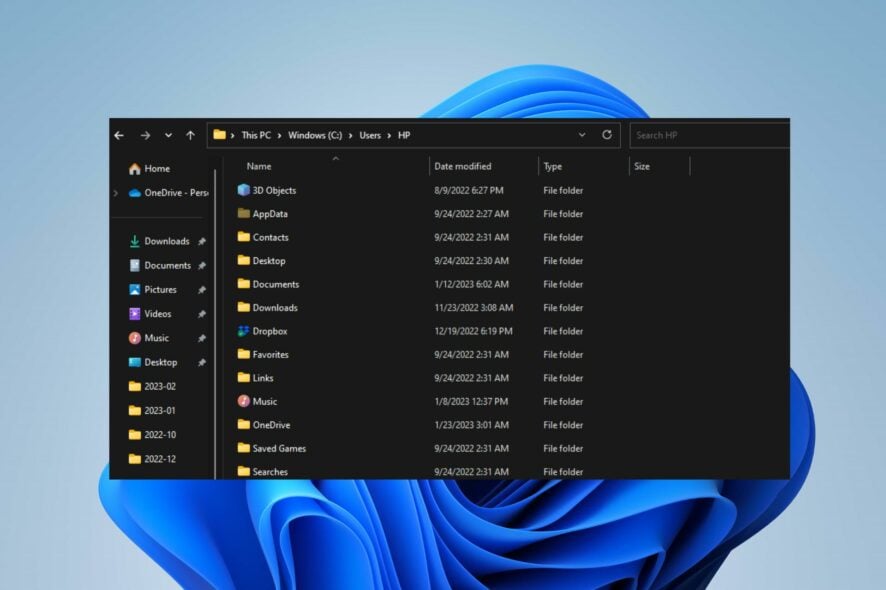Sort by the Date modified column header
Viewport: 886px width, 590px height.
coord(463,166)
